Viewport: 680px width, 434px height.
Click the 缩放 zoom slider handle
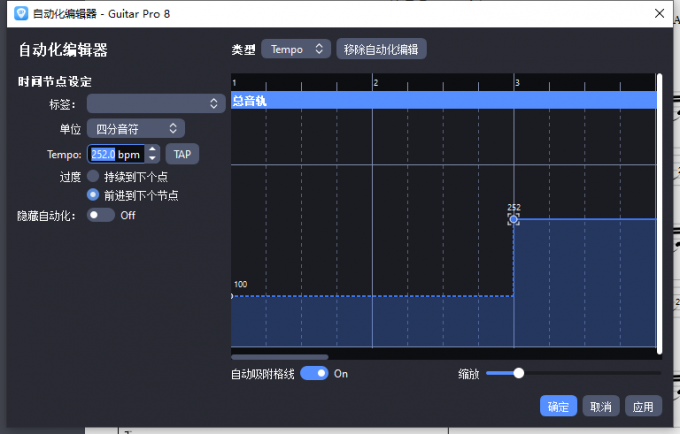click(x=518, y=373)
